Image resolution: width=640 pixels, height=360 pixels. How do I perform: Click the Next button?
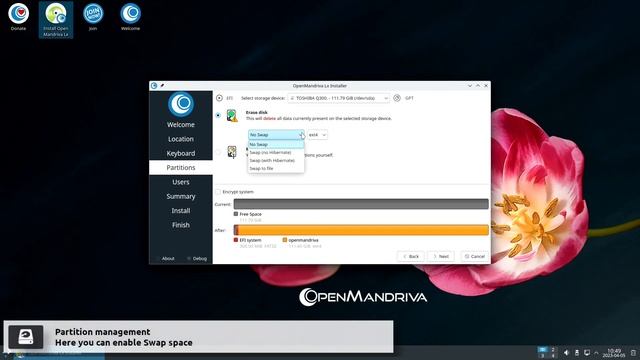point(441,256)
